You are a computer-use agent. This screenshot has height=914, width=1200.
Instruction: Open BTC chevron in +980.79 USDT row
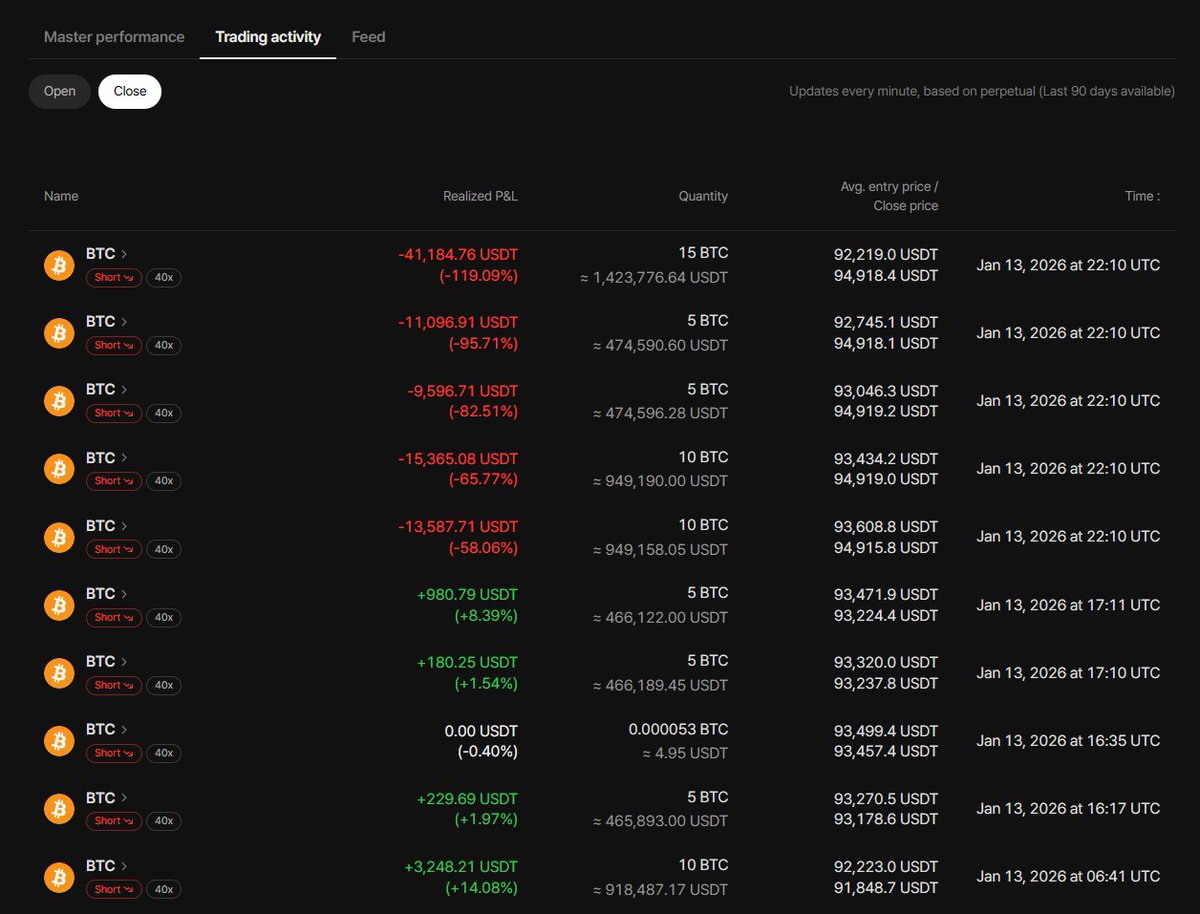click(124, 594)
